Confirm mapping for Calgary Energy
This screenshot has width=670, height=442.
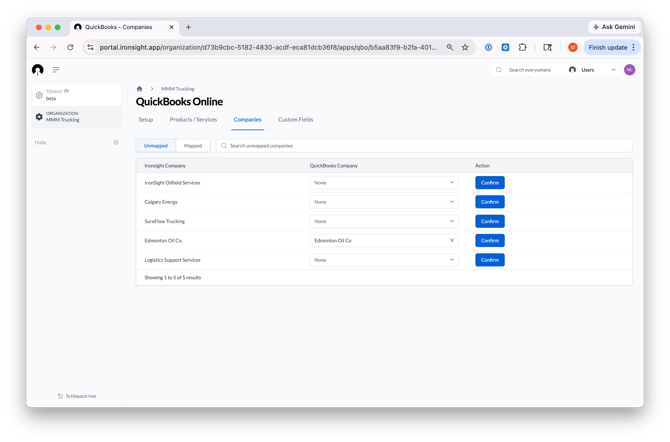point(490,202)
